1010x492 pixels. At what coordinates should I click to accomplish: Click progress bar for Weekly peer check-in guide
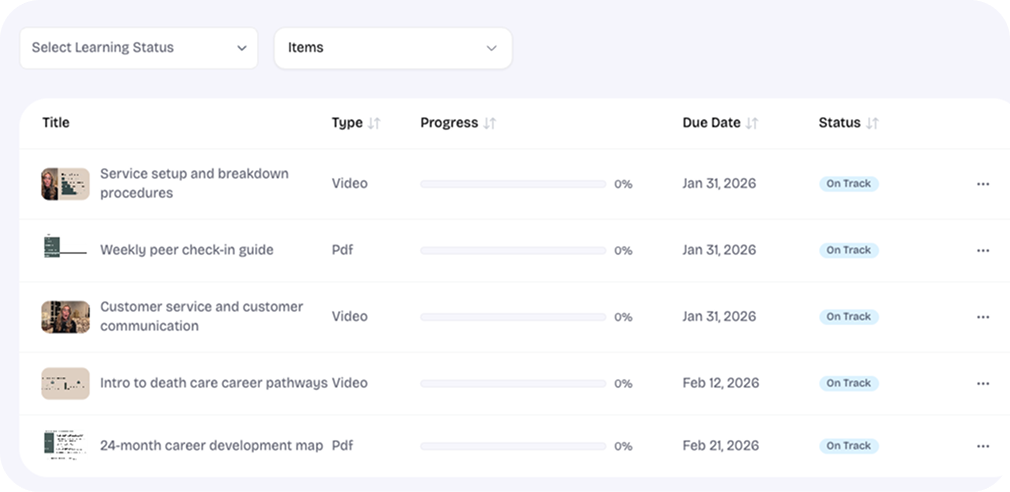pos(513,251)
